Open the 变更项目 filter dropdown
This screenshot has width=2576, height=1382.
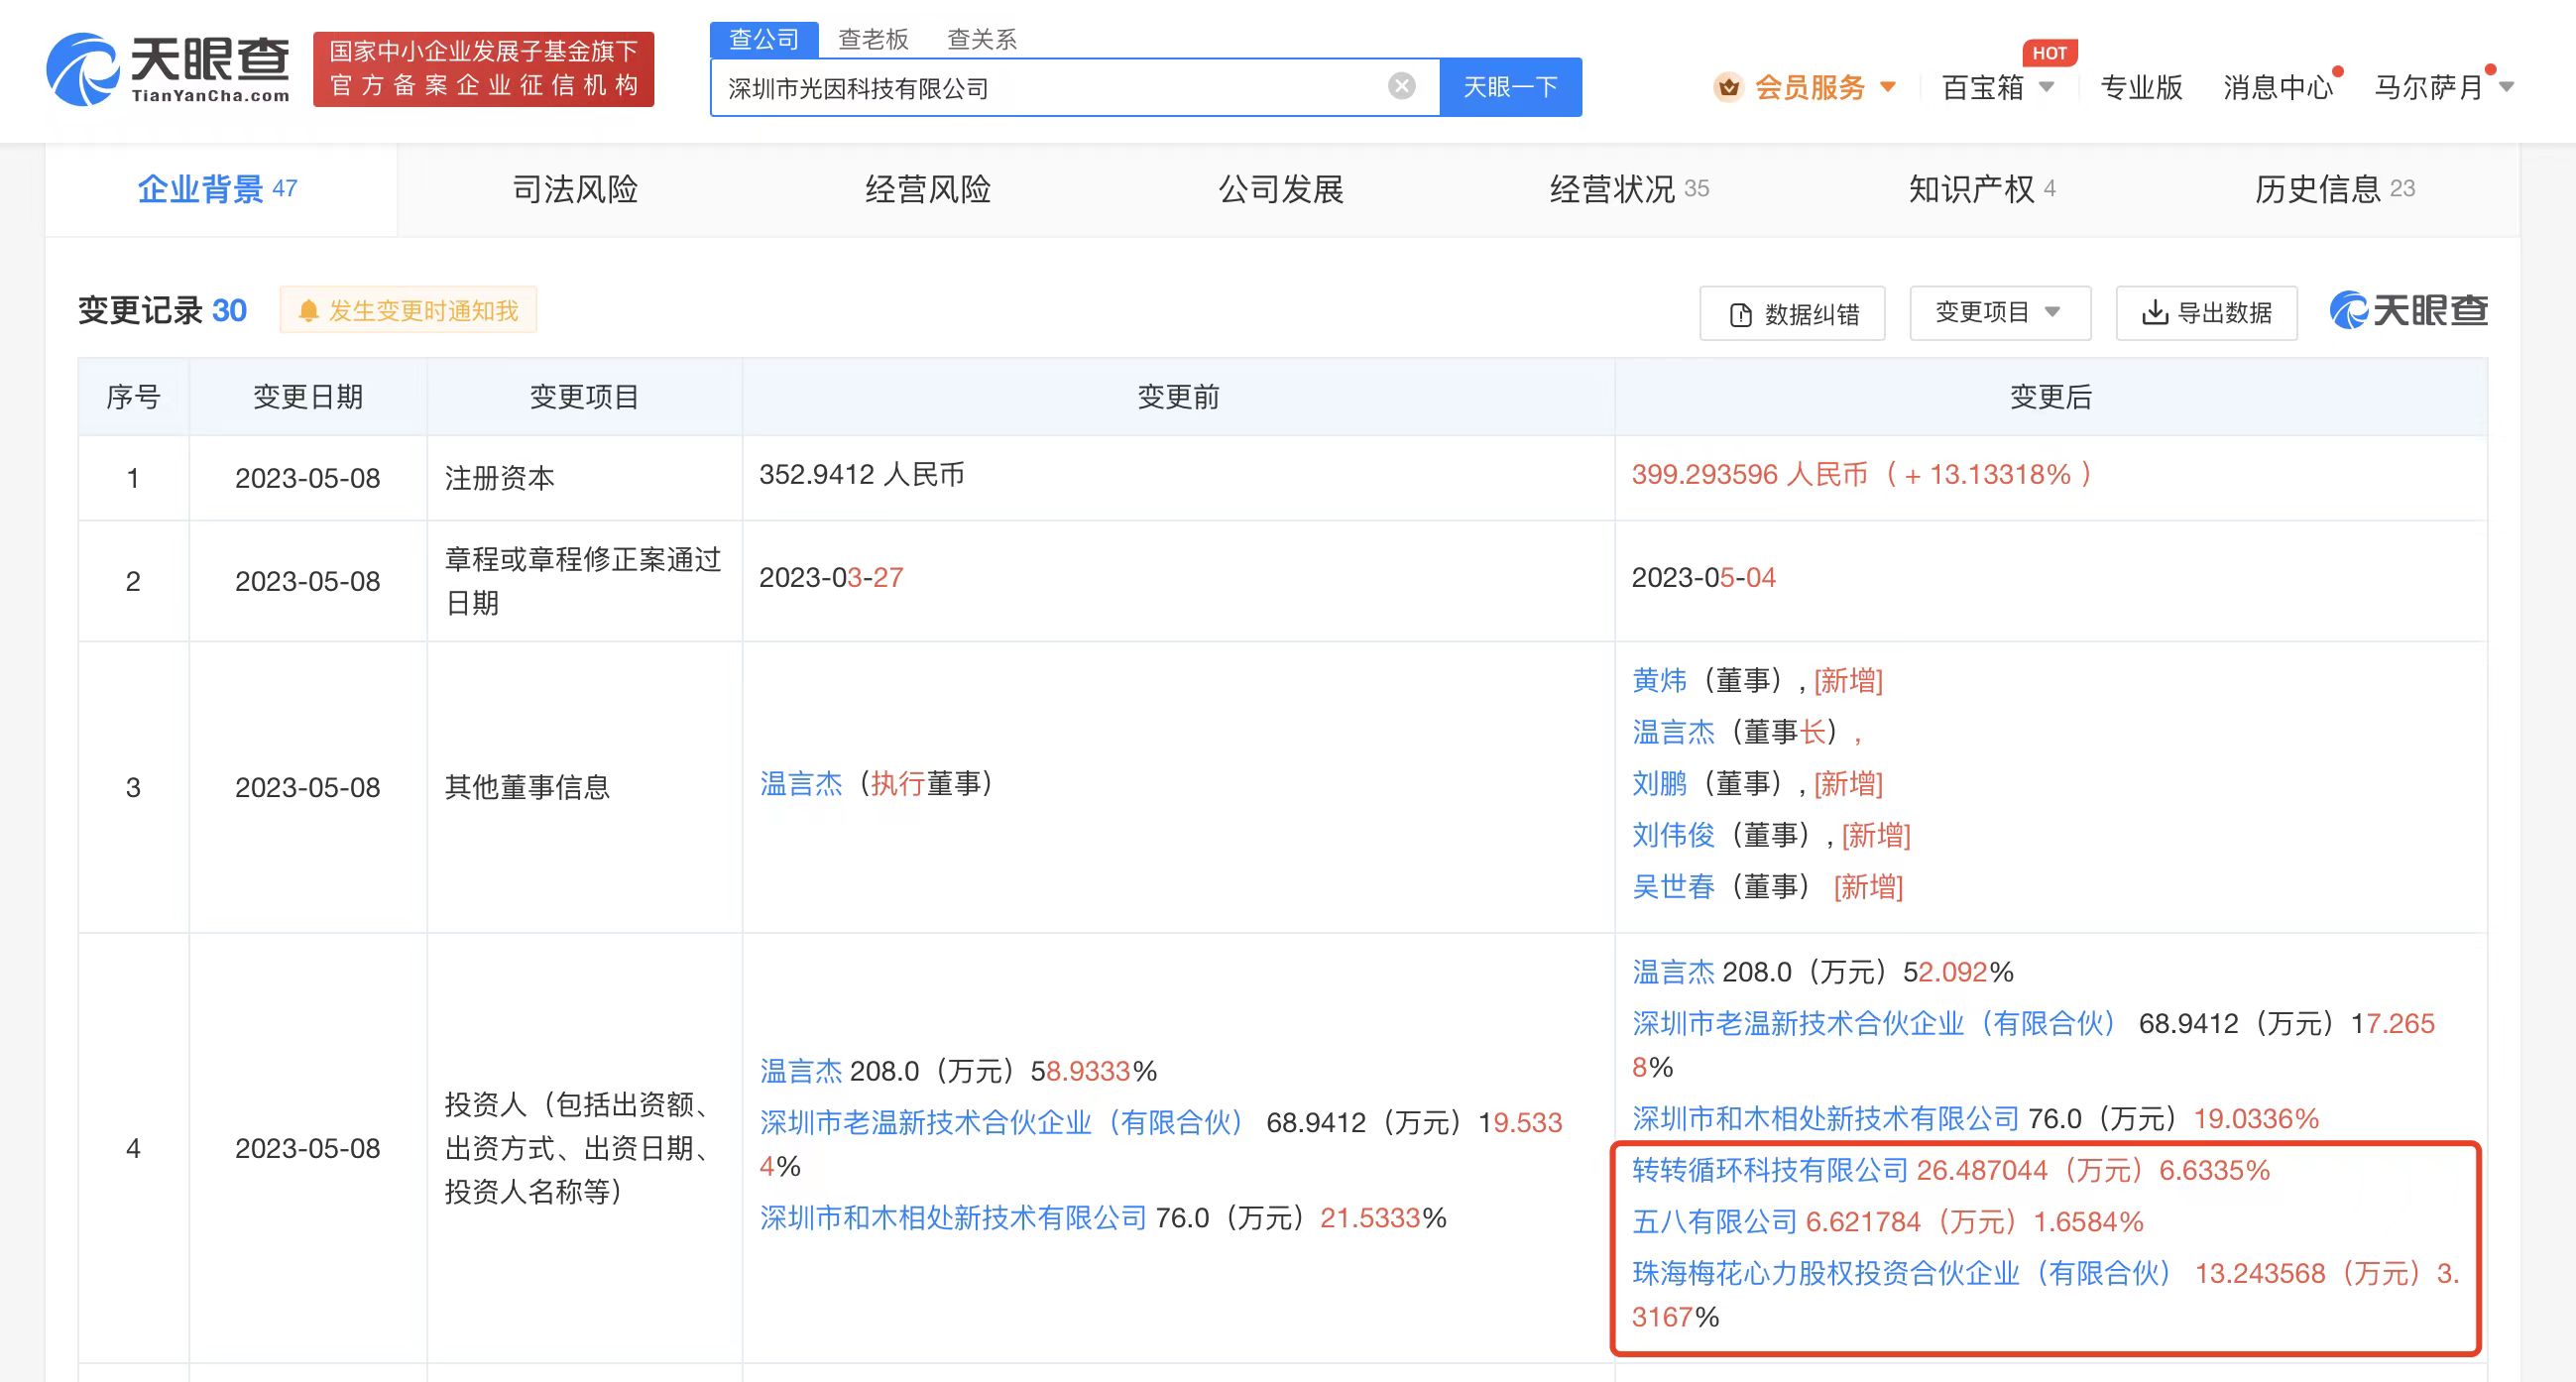click(2000, 313)
